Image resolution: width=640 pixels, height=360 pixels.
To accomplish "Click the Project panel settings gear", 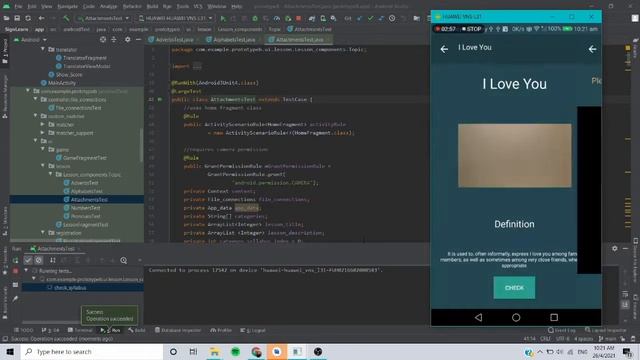I will coord(128,40).
